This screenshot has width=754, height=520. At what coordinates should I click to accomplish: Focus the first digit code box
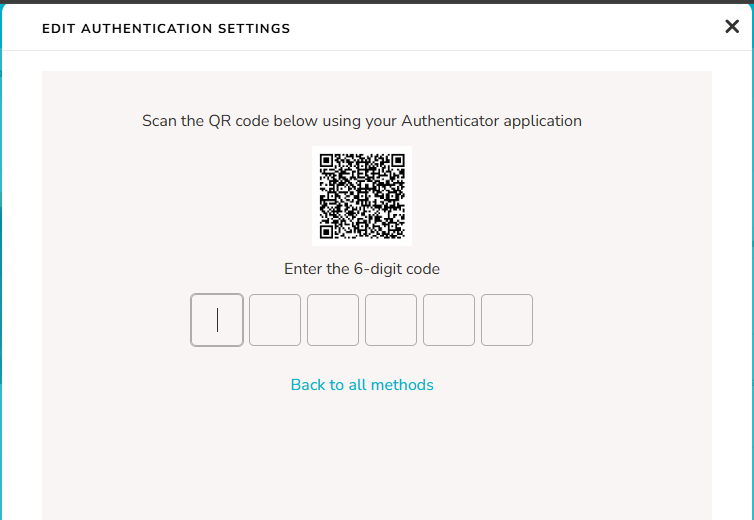[x=217, y=320]
